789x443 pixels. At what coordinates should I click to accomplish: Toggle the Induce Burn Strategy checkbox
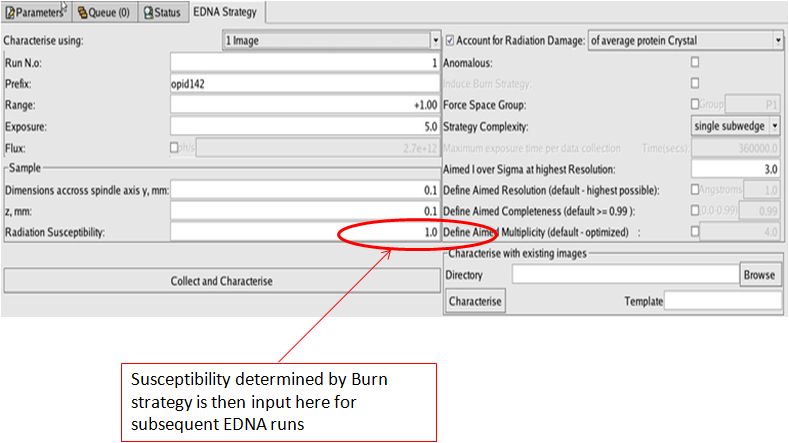(x=695, y=83)
